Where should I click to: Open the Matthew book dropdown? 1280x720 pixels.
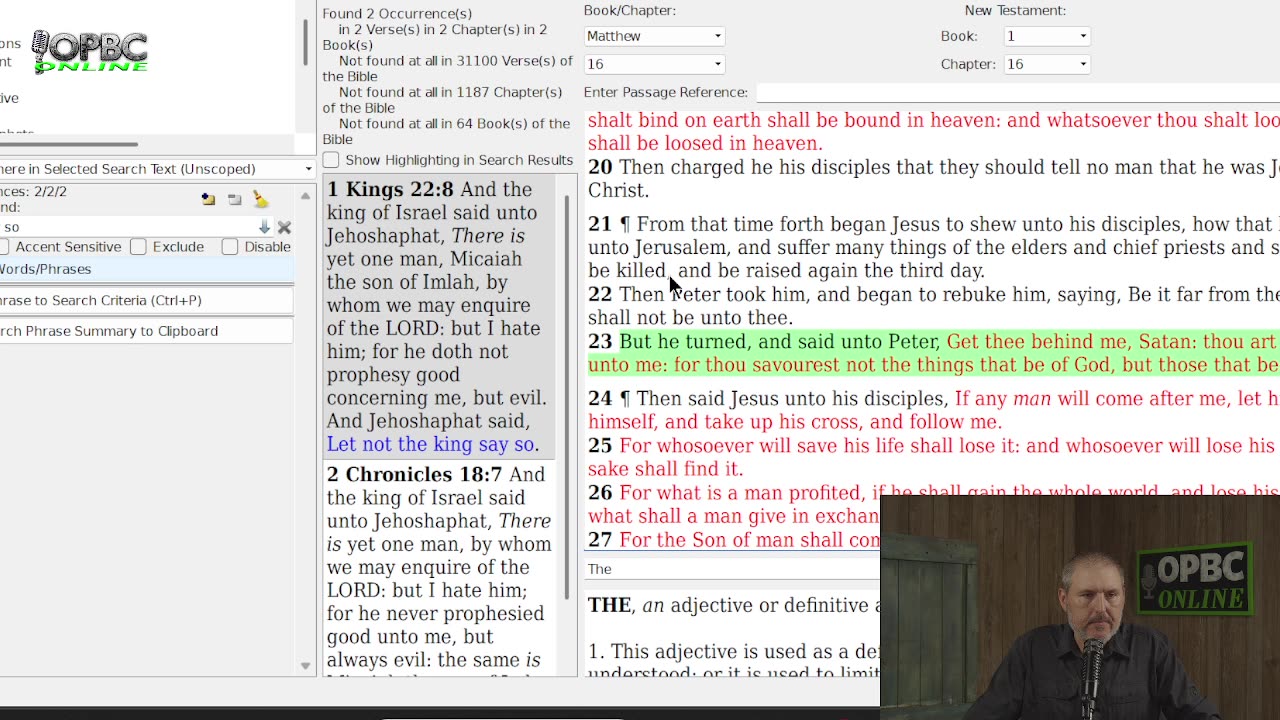point(654,36)
